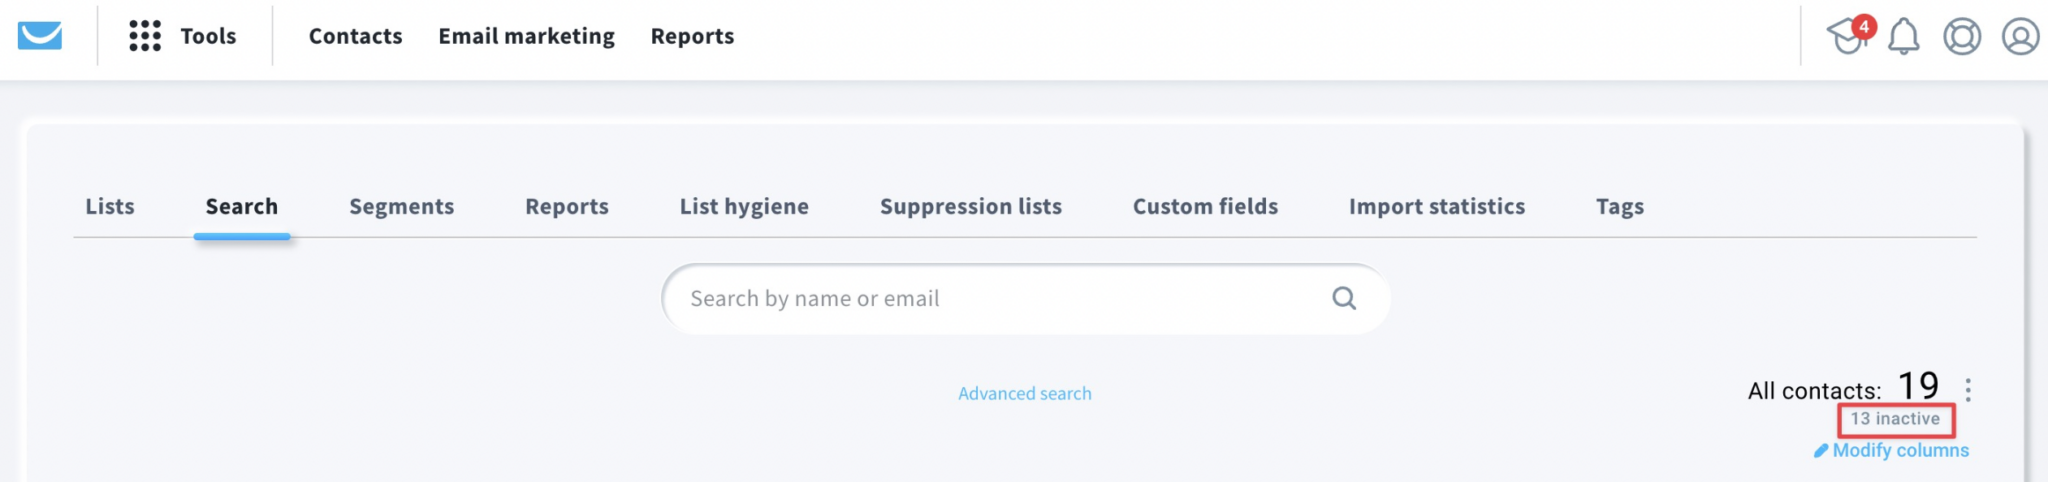This screenshot has width=2048, height=482.
Task: Open the three-dot menu beside All contacts
Action: [x=1967, y=389]
